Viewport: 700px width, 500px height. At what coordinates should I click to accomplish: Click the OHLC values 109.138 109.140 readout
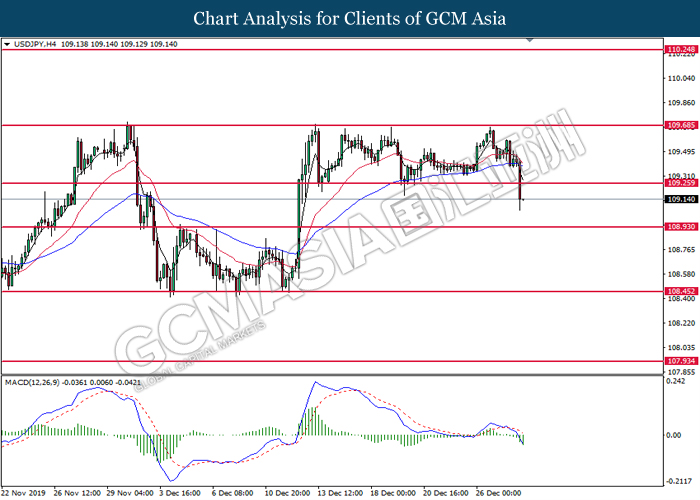[119, 44]
